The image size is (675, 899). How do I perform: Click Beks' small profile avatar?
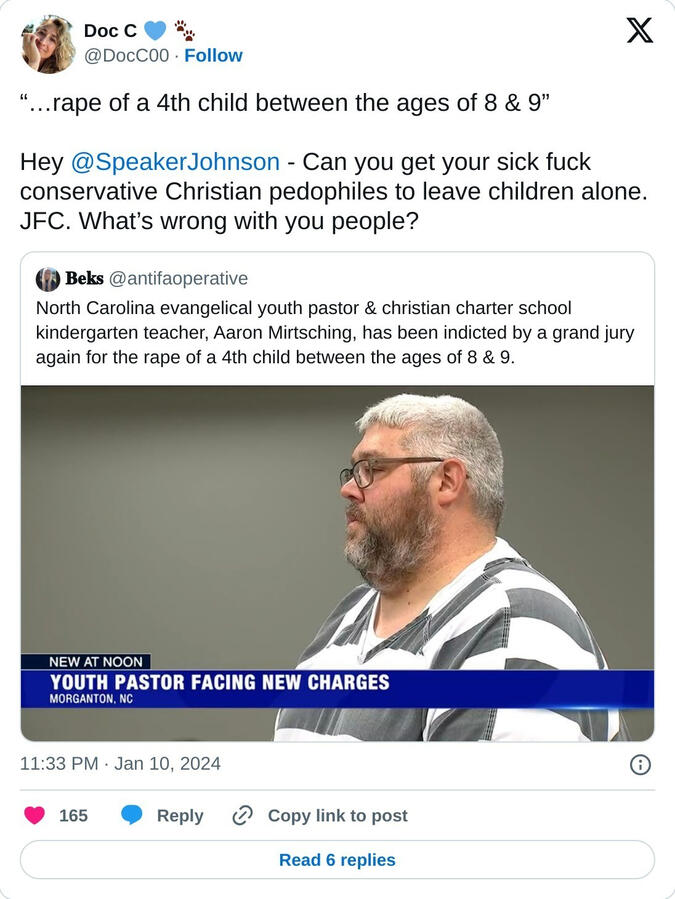(x=48, y=279)
